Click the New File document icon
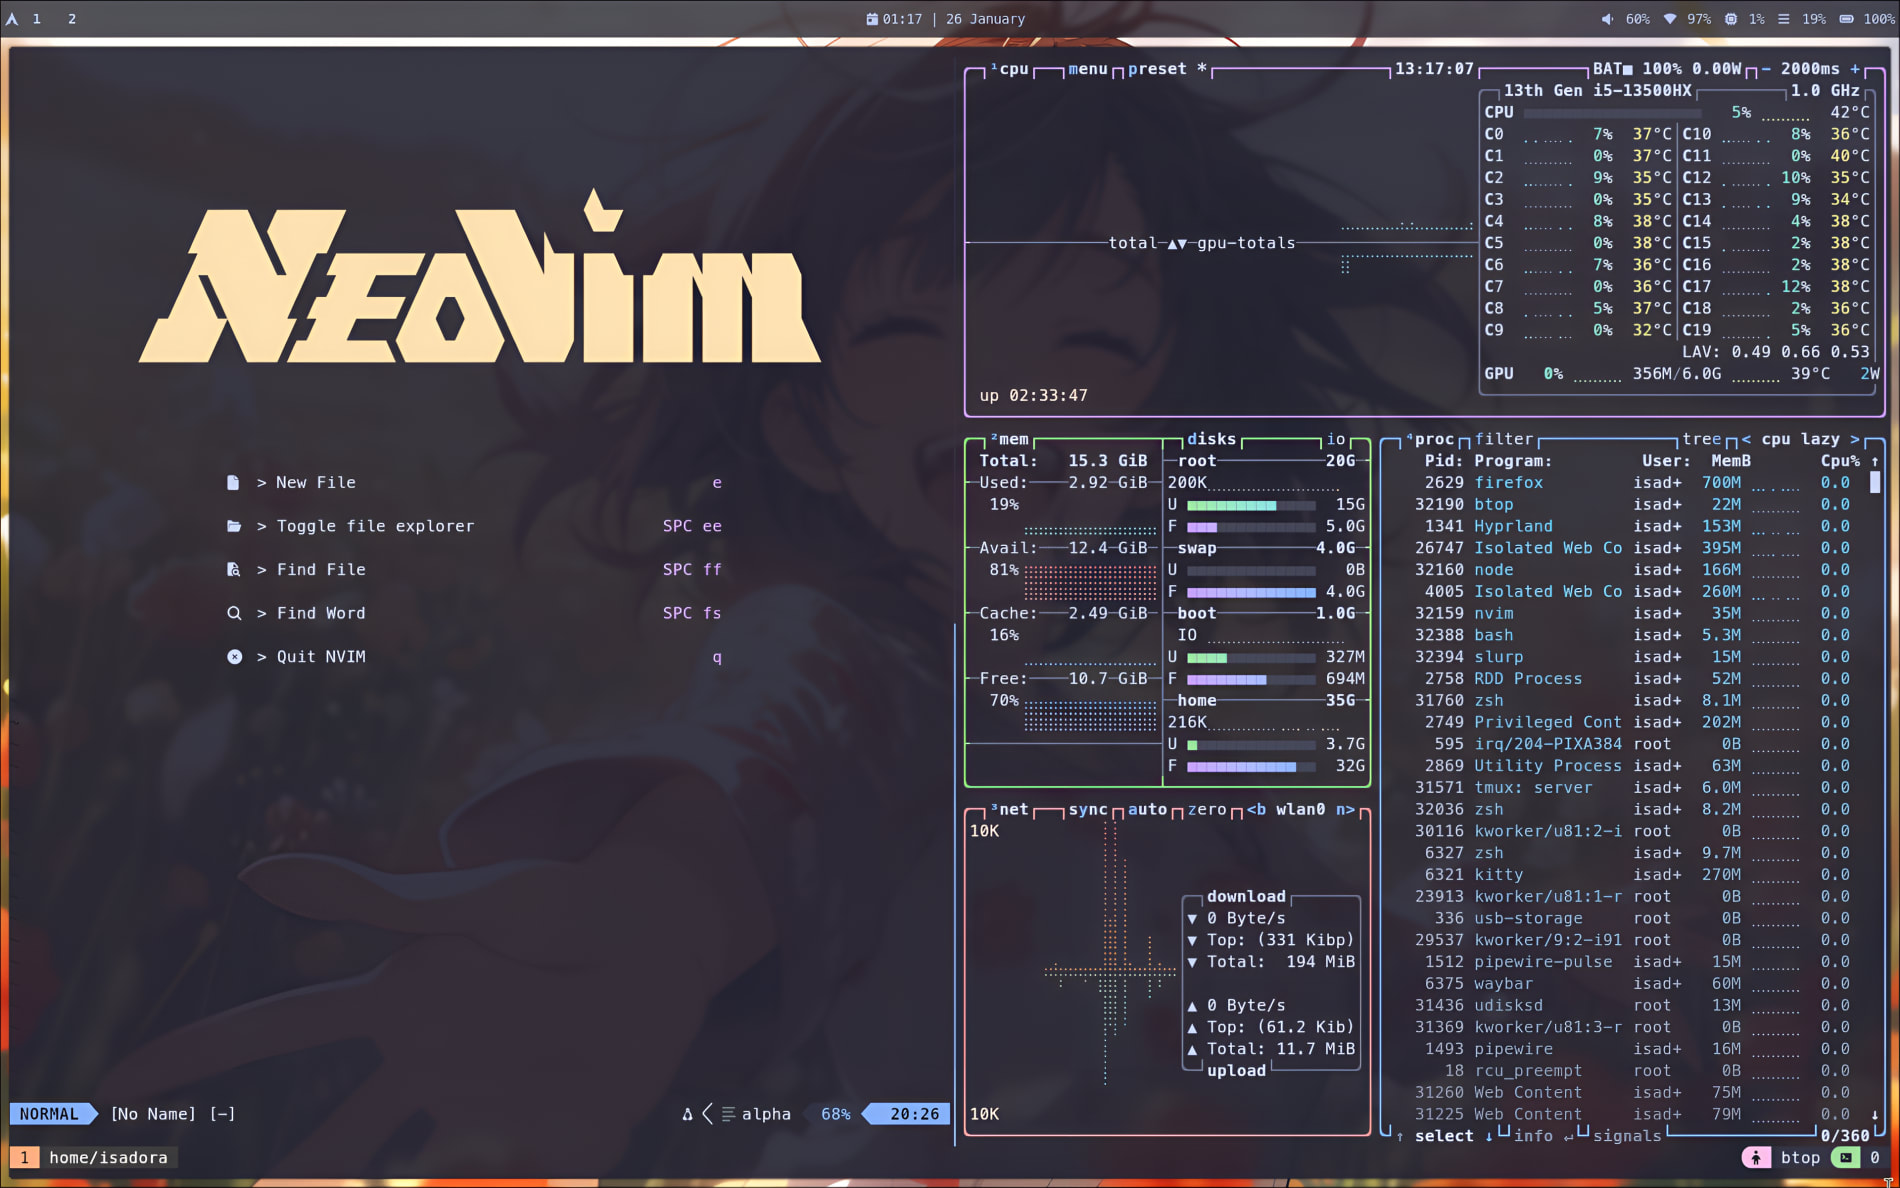 pos(233,482)
